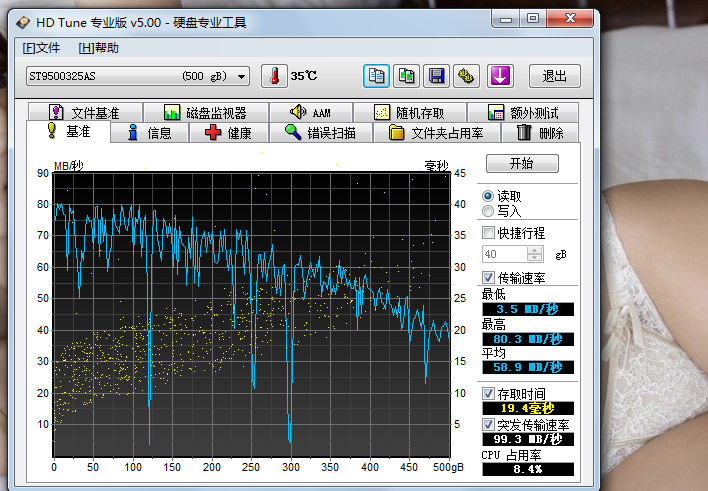Click the thermometer temperature icon
The image size is (708, 491).
(274, 76)
